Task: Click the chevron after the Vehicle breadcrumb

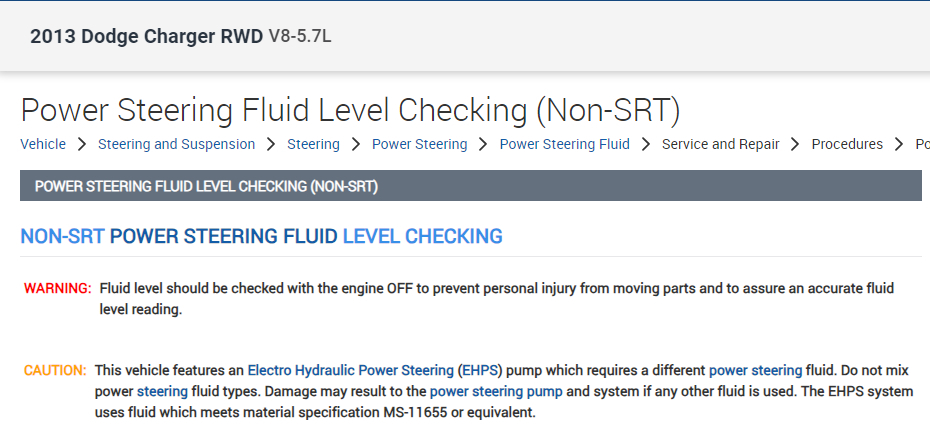Action: tap(82, 144)
